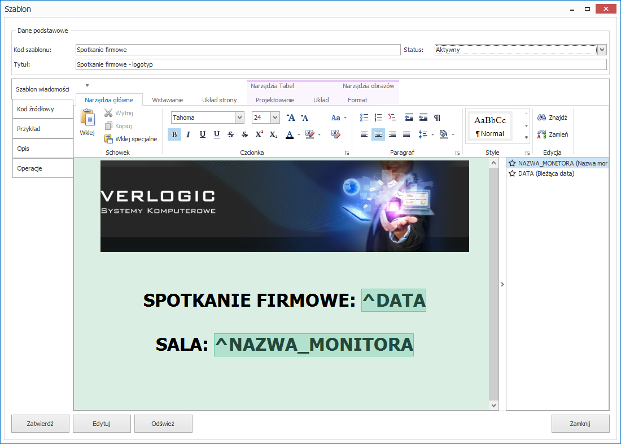
Task: Click the Zamień (replace) icon
Action: (540, 134)
